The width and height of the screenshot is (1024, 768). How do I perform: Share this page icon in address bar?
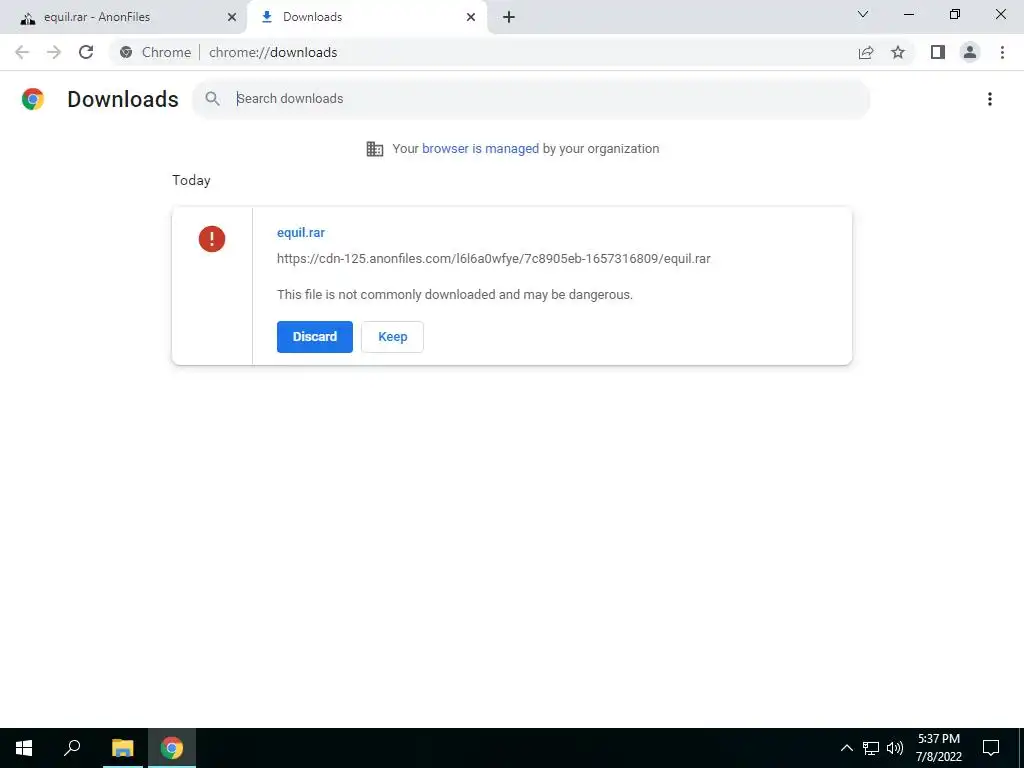866,52
